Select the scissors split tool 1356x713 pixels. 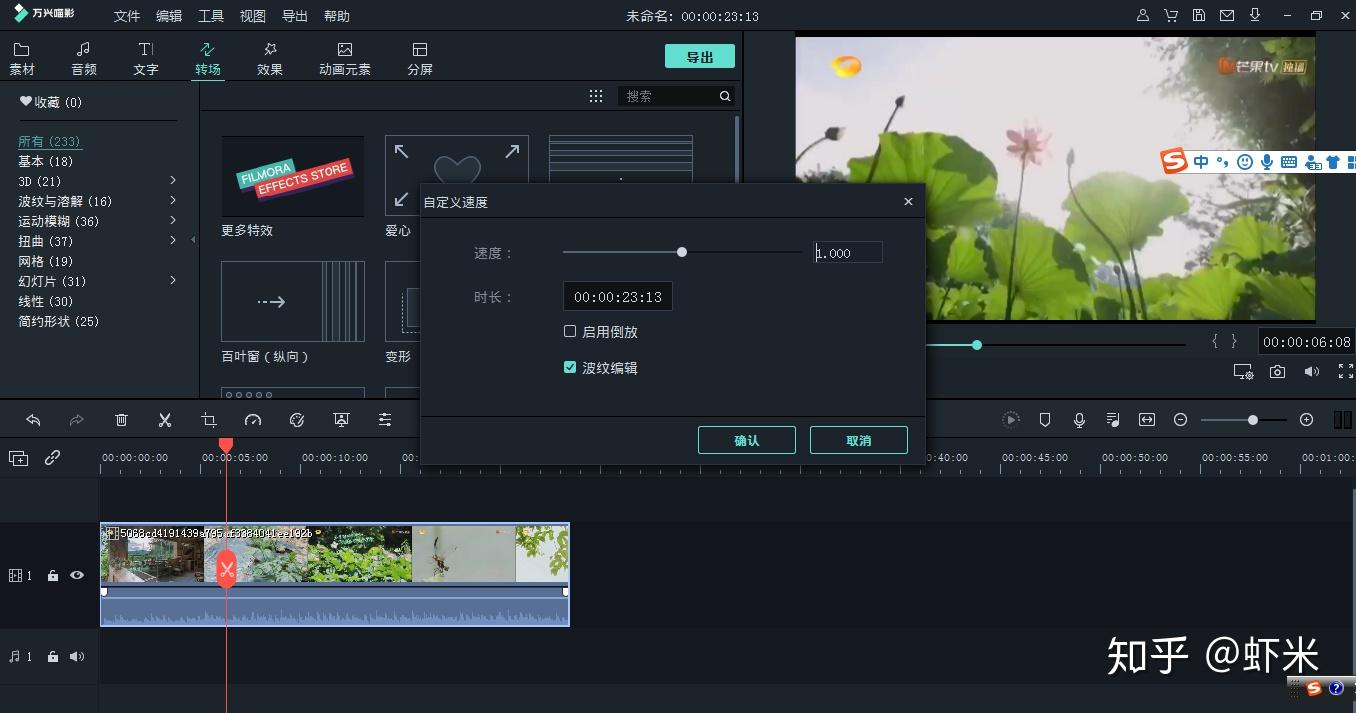click(165, 420)
